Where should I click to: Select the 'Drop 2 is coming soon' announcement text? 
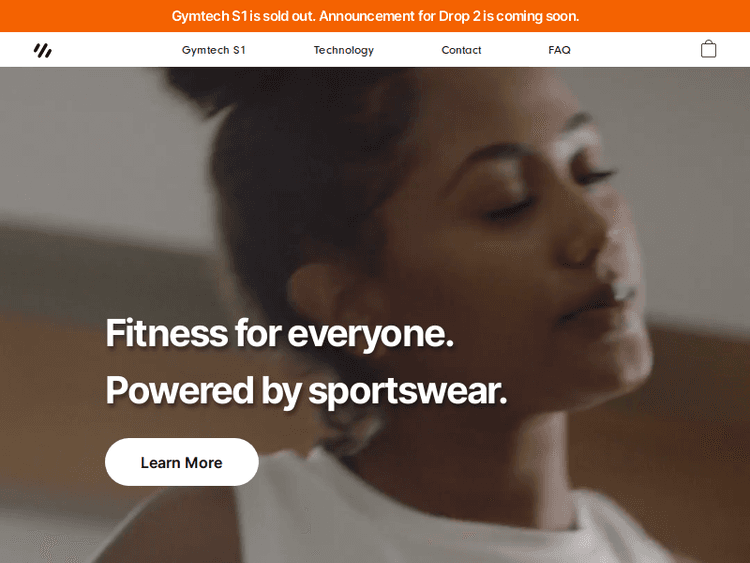tap(509, 16)
